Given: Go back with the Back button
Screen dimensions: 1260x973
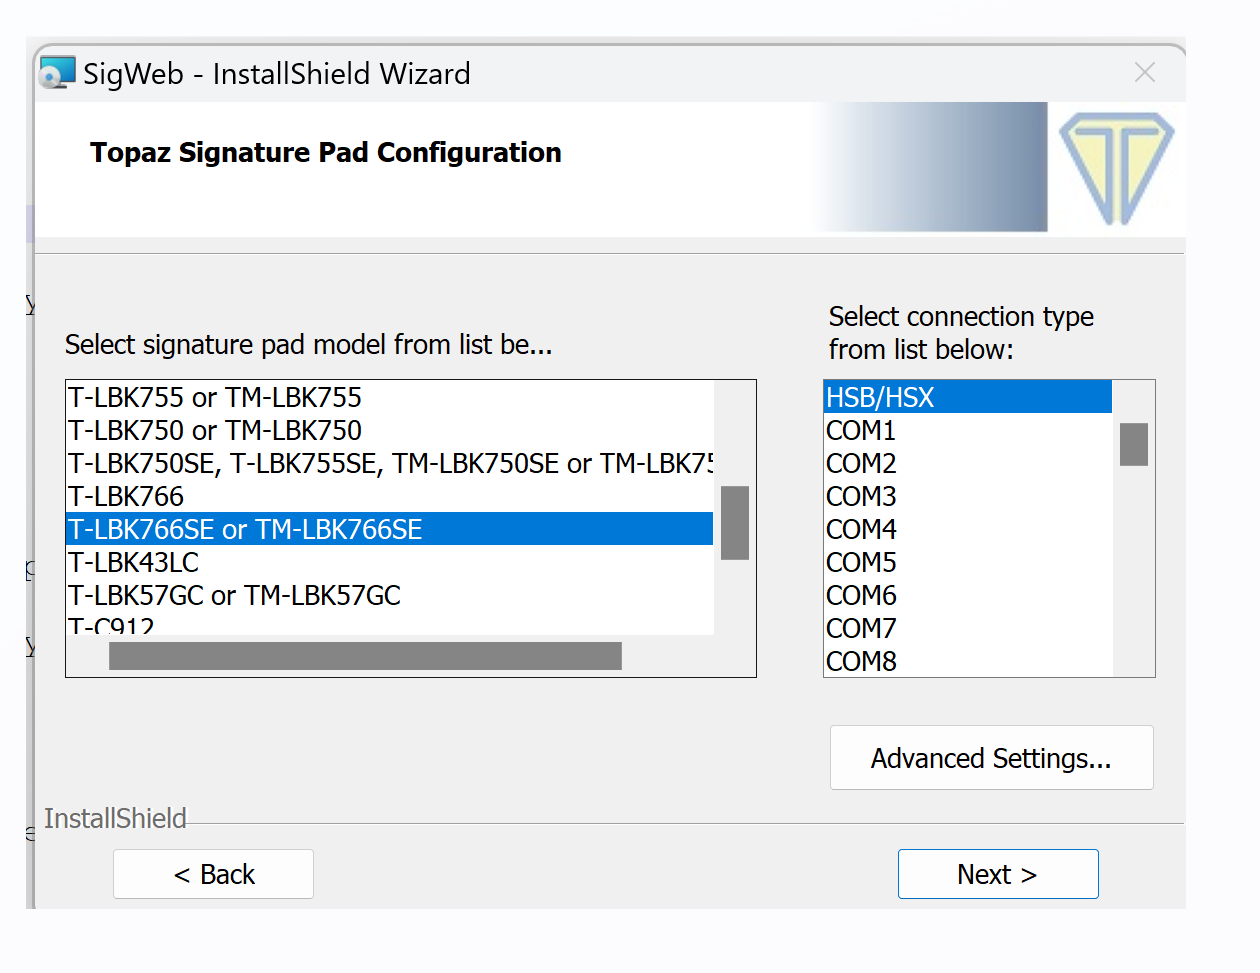Looking at the screenshot, I should (x=213, y=874).
